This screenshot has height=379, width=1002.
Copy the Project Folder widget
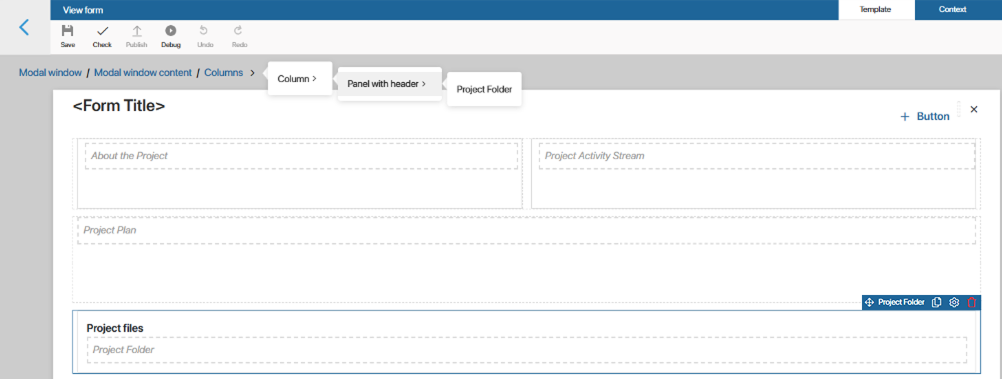[x=937, y=302]
